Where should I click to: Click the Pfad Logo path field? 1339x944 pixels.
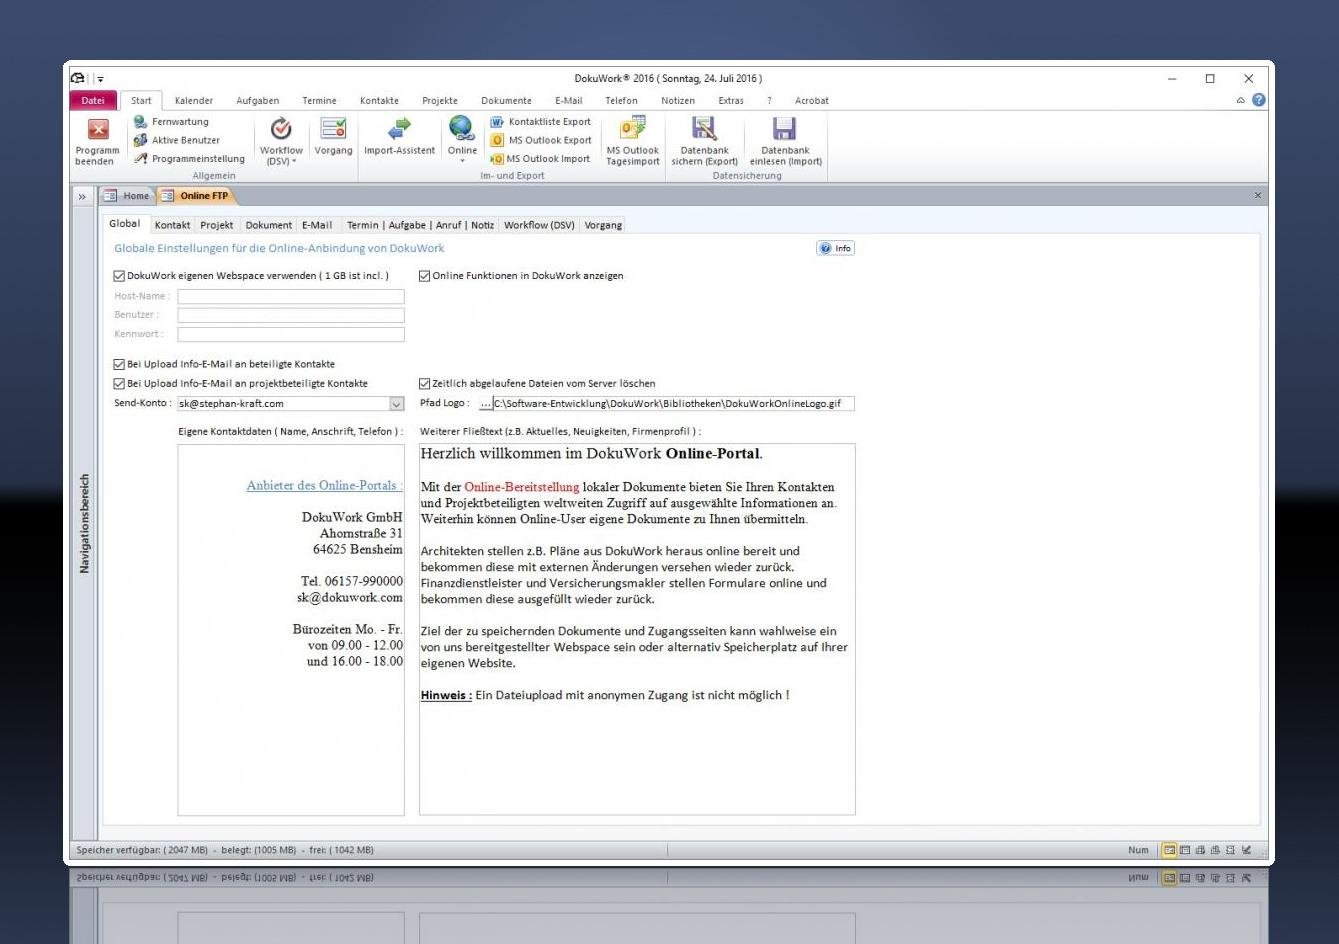[x=674, y=404]
